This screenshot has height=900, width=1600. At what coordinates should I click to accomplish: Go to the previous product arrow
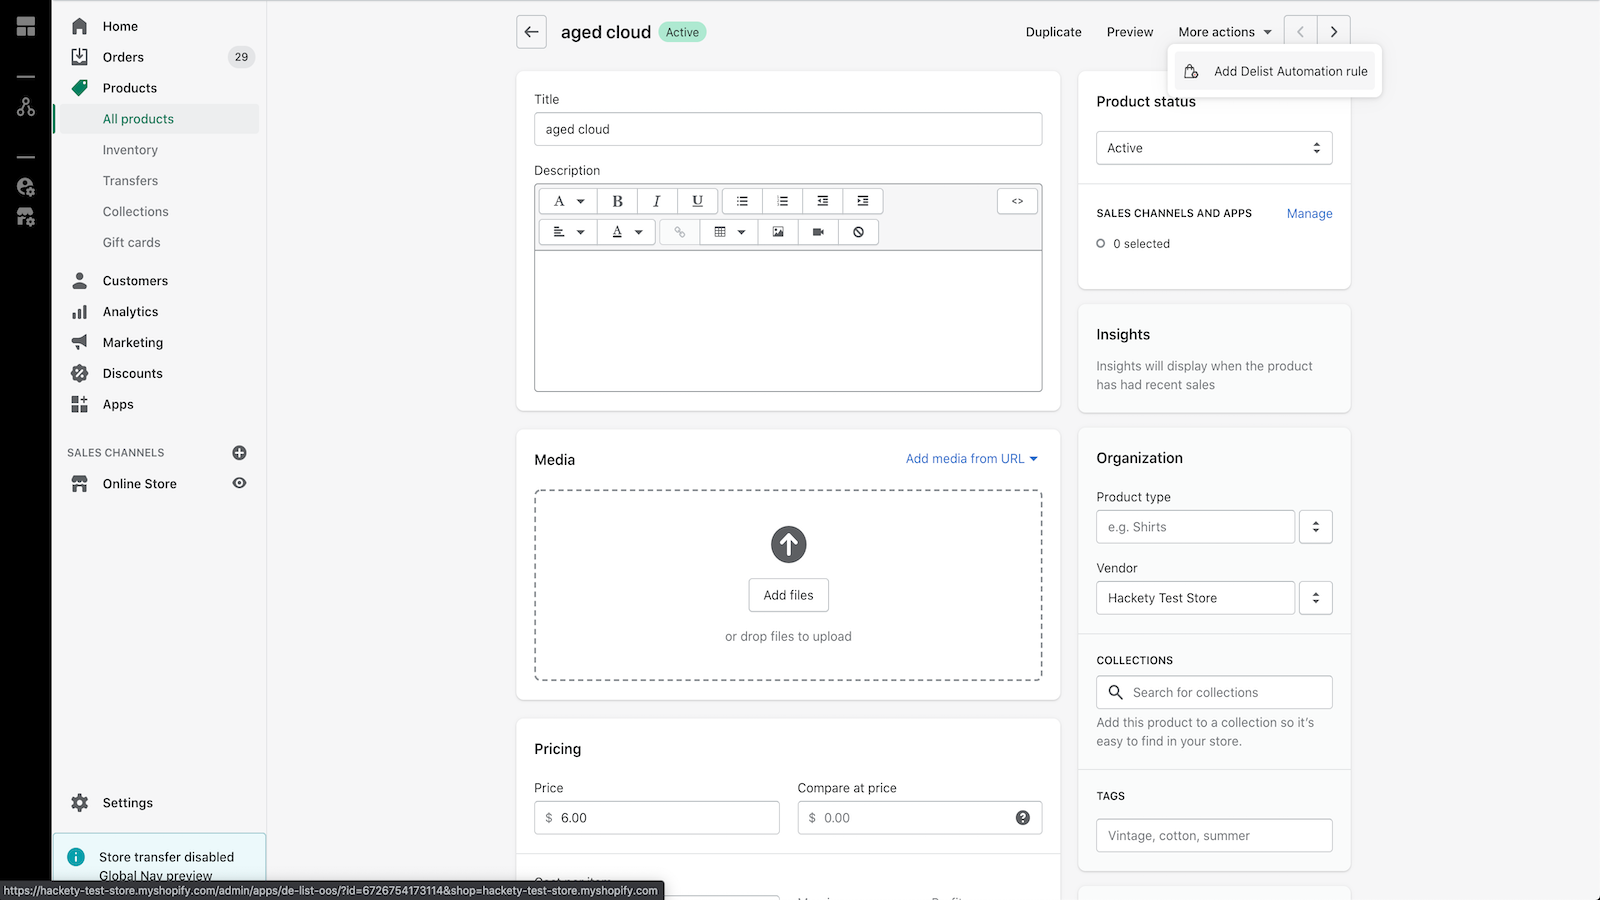1300,32
